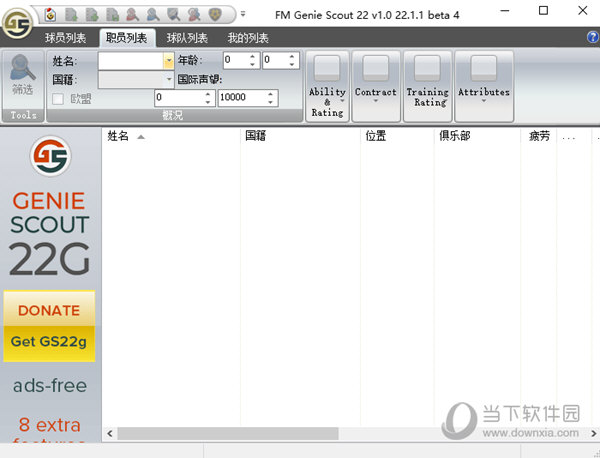Open the Contract filter dropdown

tap(376, 86)
